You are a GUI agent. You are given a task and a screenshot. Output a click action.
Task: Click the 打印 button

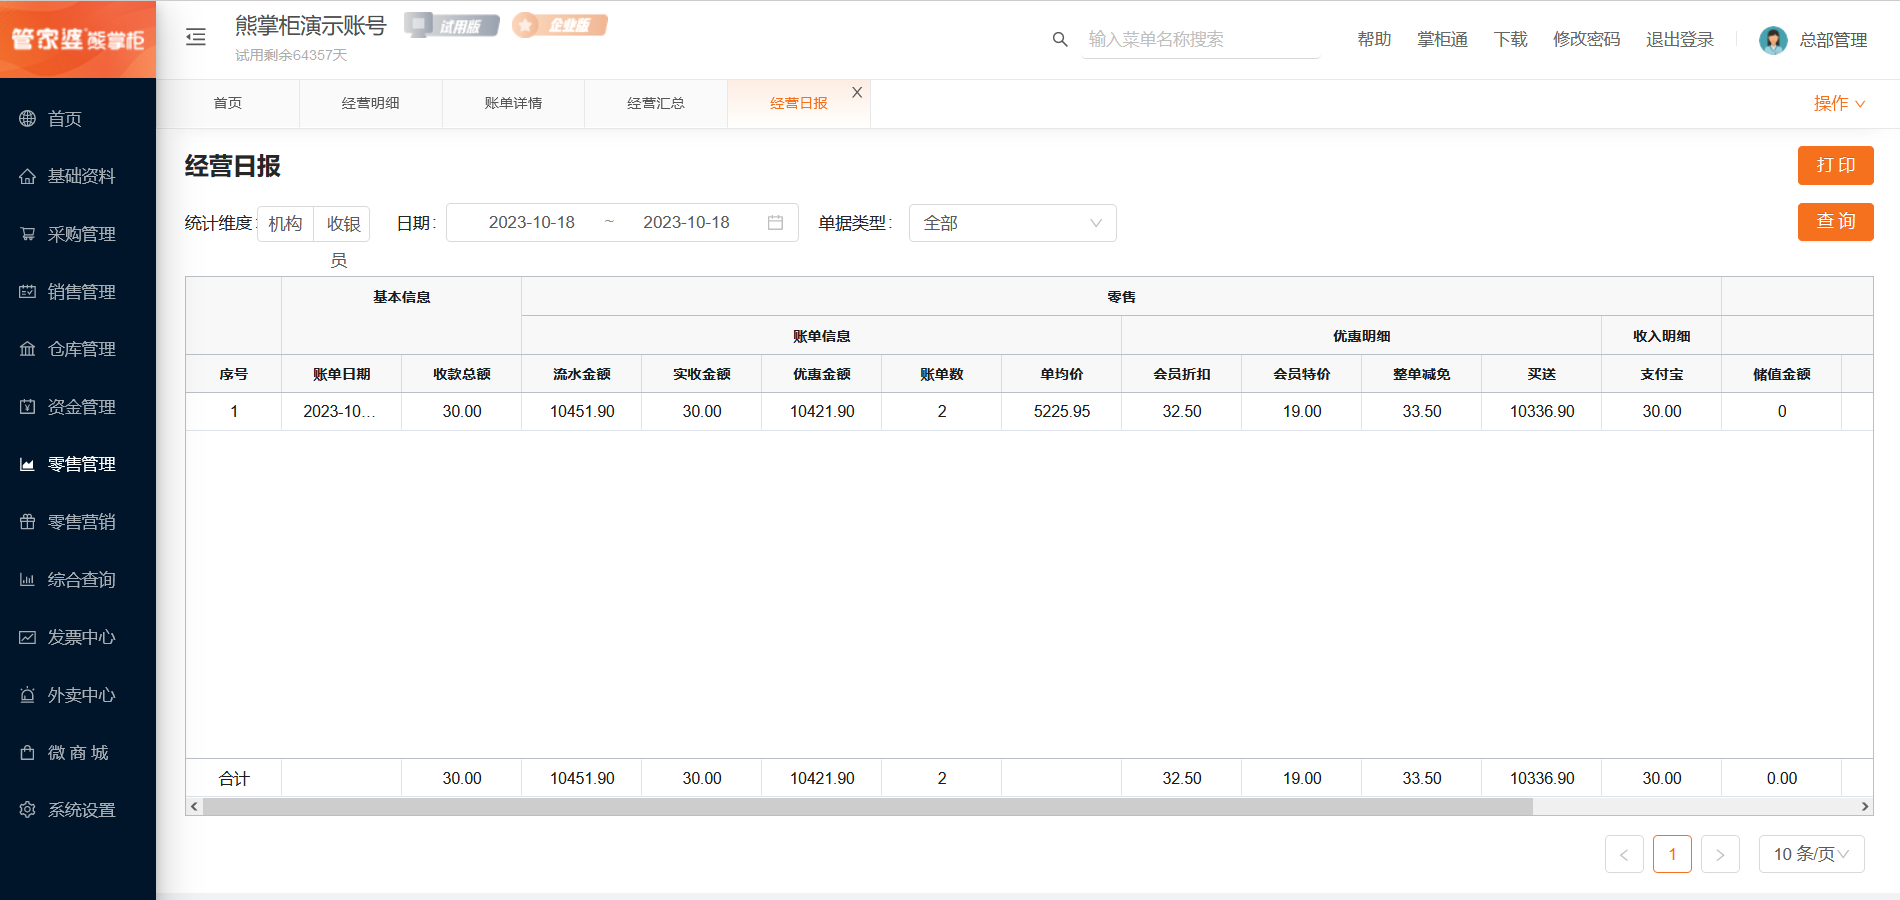[1836, 165]
